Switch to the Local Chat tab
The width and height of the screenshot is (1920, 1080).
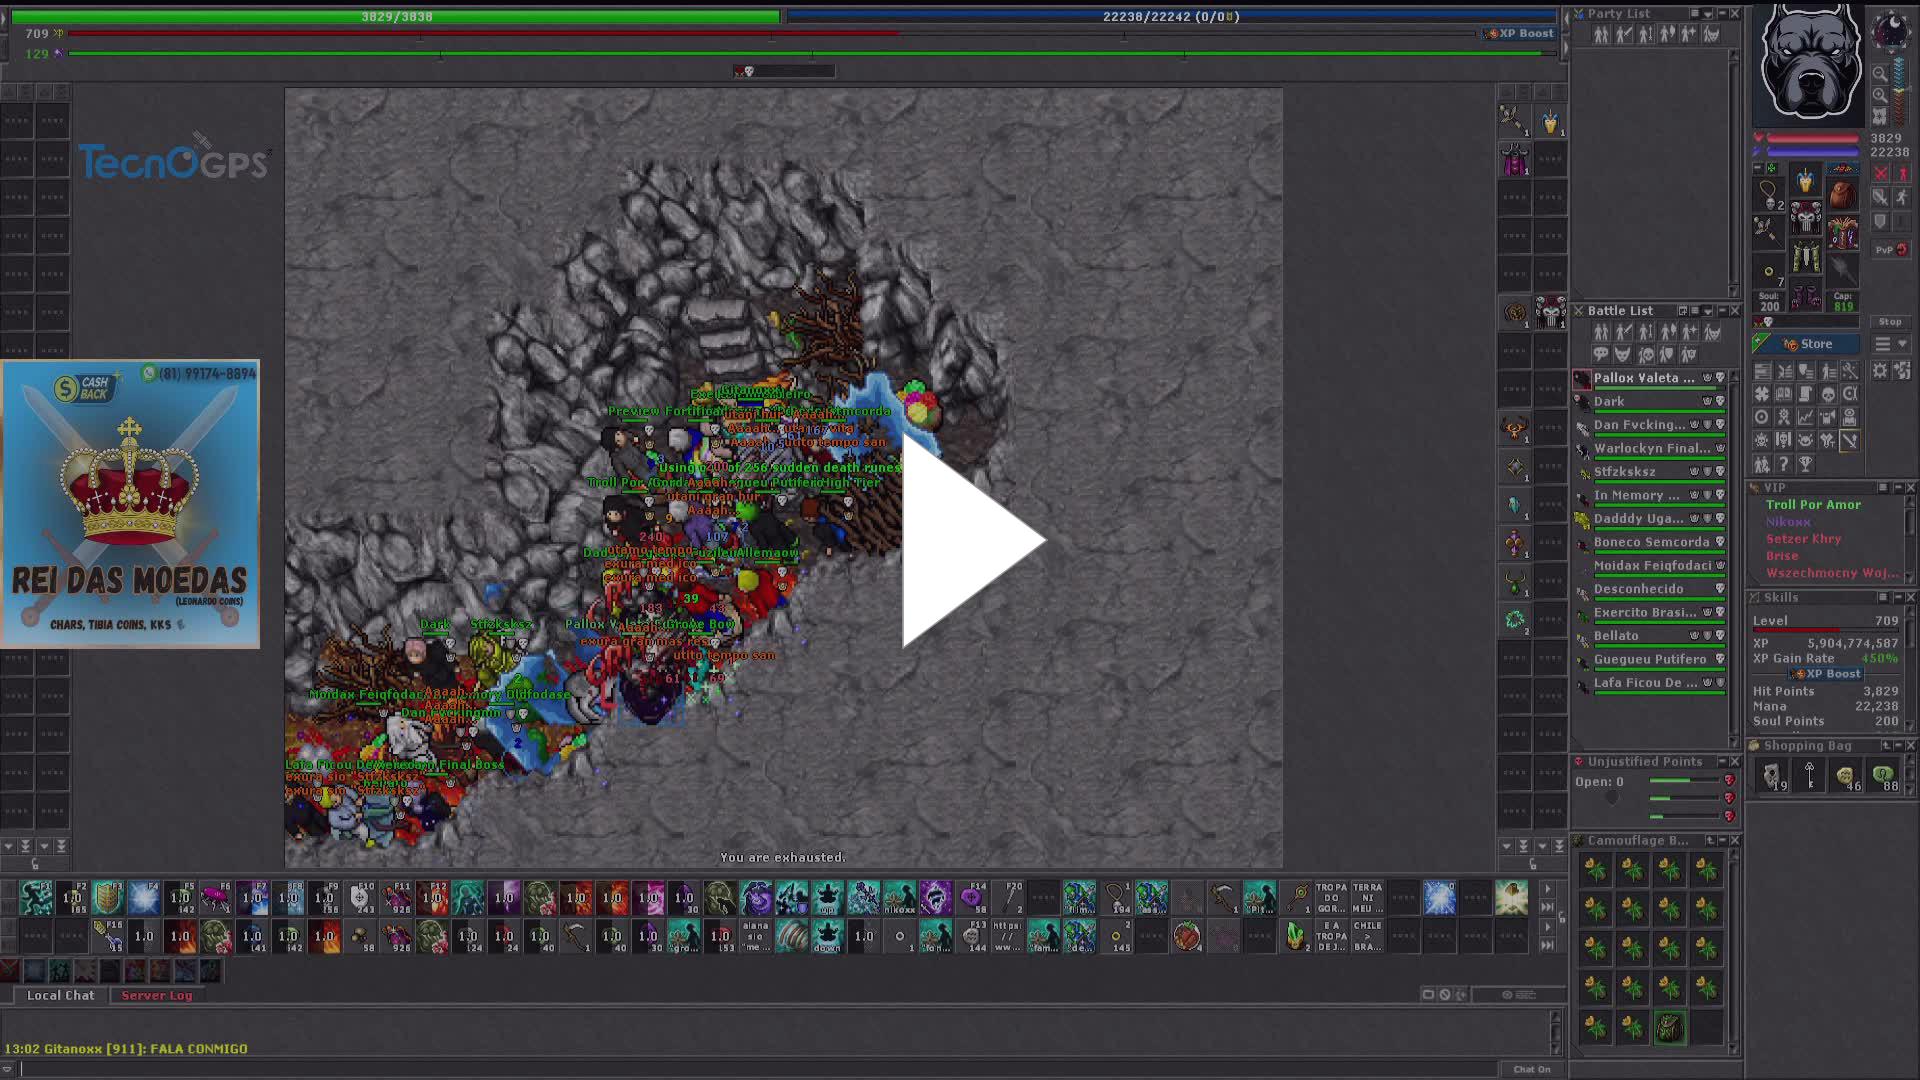pyautogui.click(x=60, y=995)
